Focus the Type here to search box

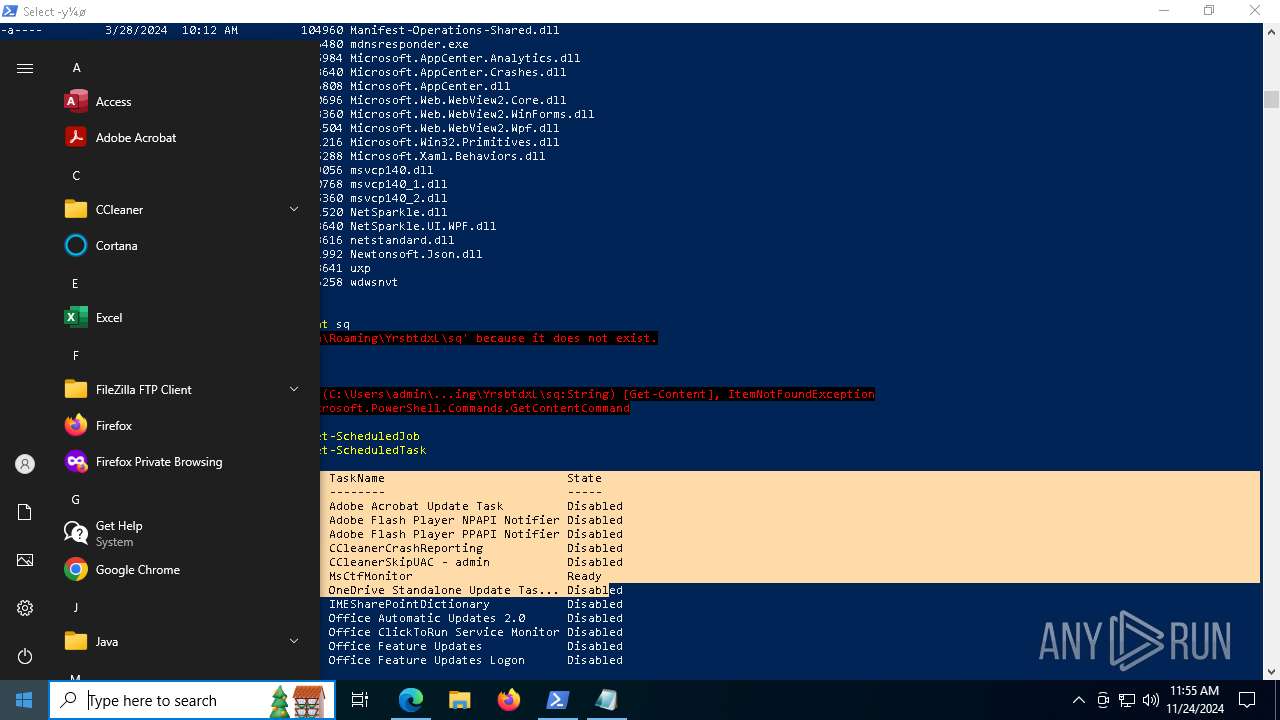tap(192, 700)
